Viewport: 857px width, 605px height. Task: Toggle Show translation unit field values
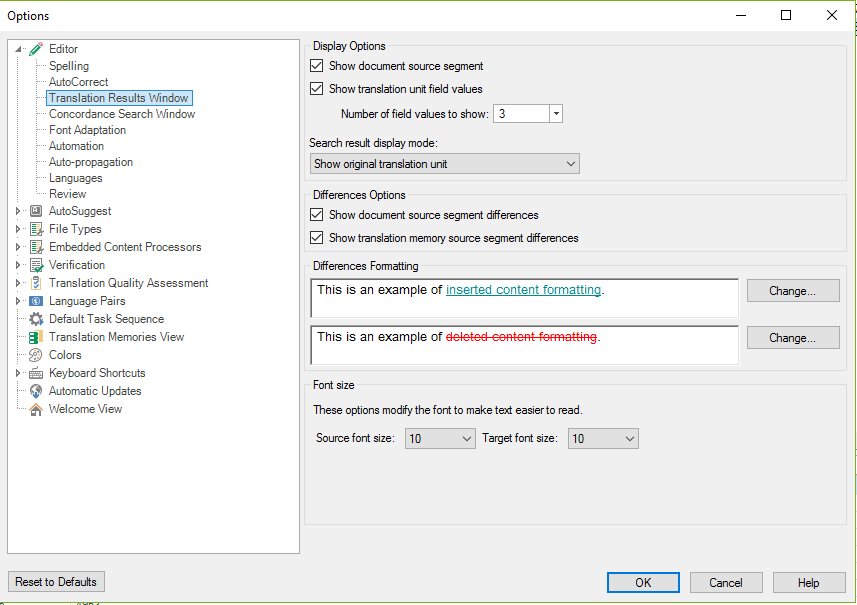coord(316,89)
